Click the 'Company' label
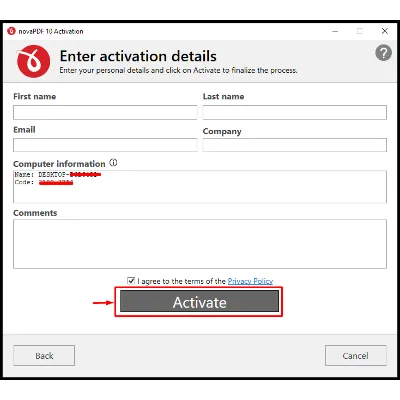 point(222,132)
